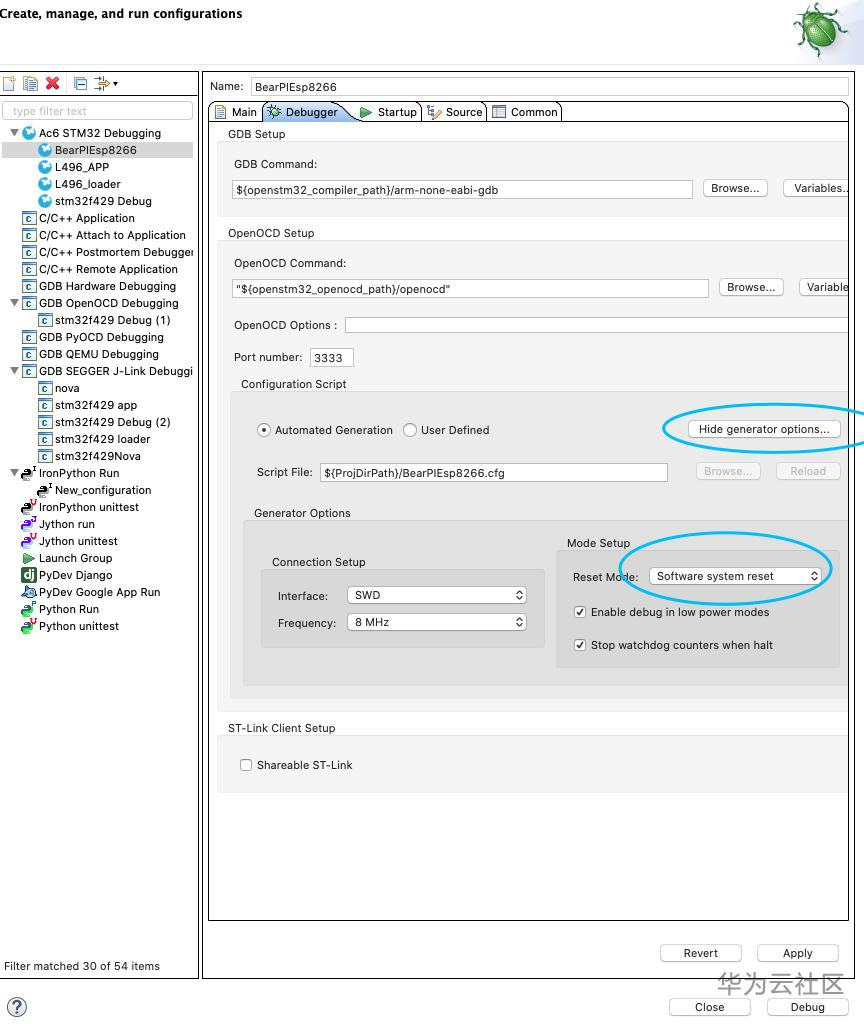Toggle Stop watchdog counters when halt
The width and height of the screenshot is (864, 1024).
(580, 645)
